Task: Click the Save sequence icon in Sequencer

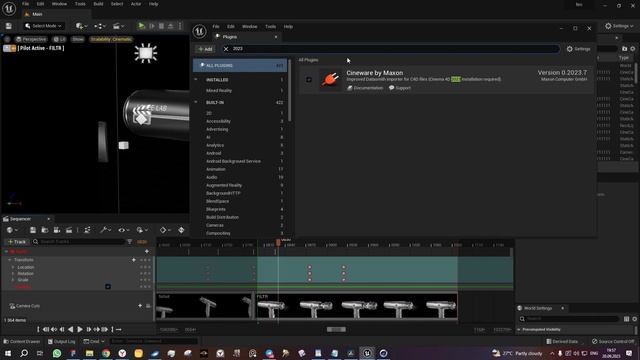Action: click(33, 230)
